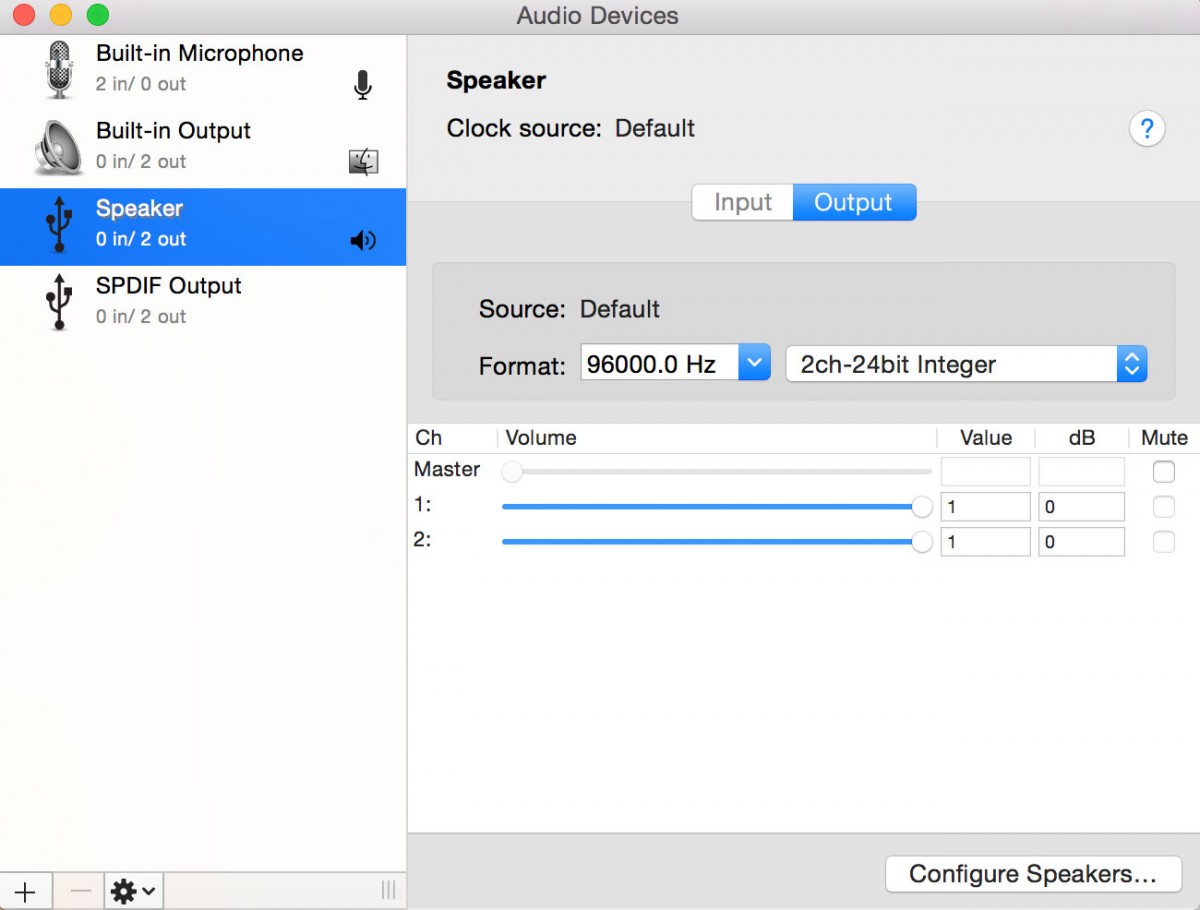1200x910 pixels.
Task: Click the Built-in Microphone device icon
Action: point(59,69)
